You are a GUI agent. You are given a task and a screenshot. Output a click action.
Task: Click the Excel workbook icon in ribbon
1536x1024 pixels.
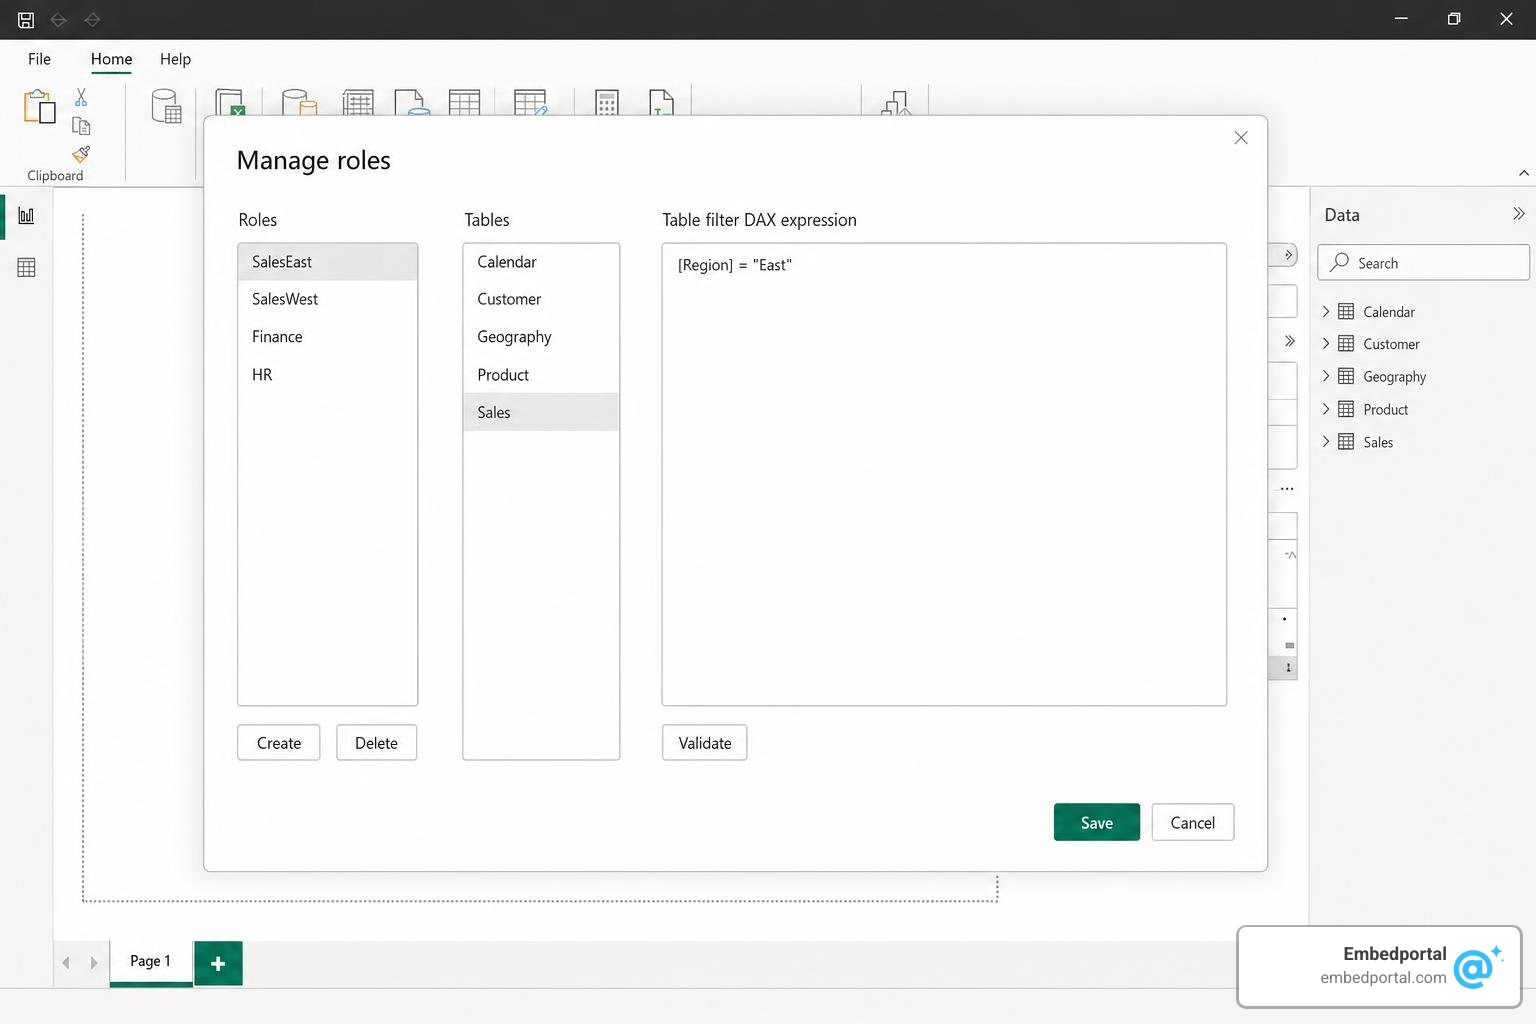[x=230, y=102]
